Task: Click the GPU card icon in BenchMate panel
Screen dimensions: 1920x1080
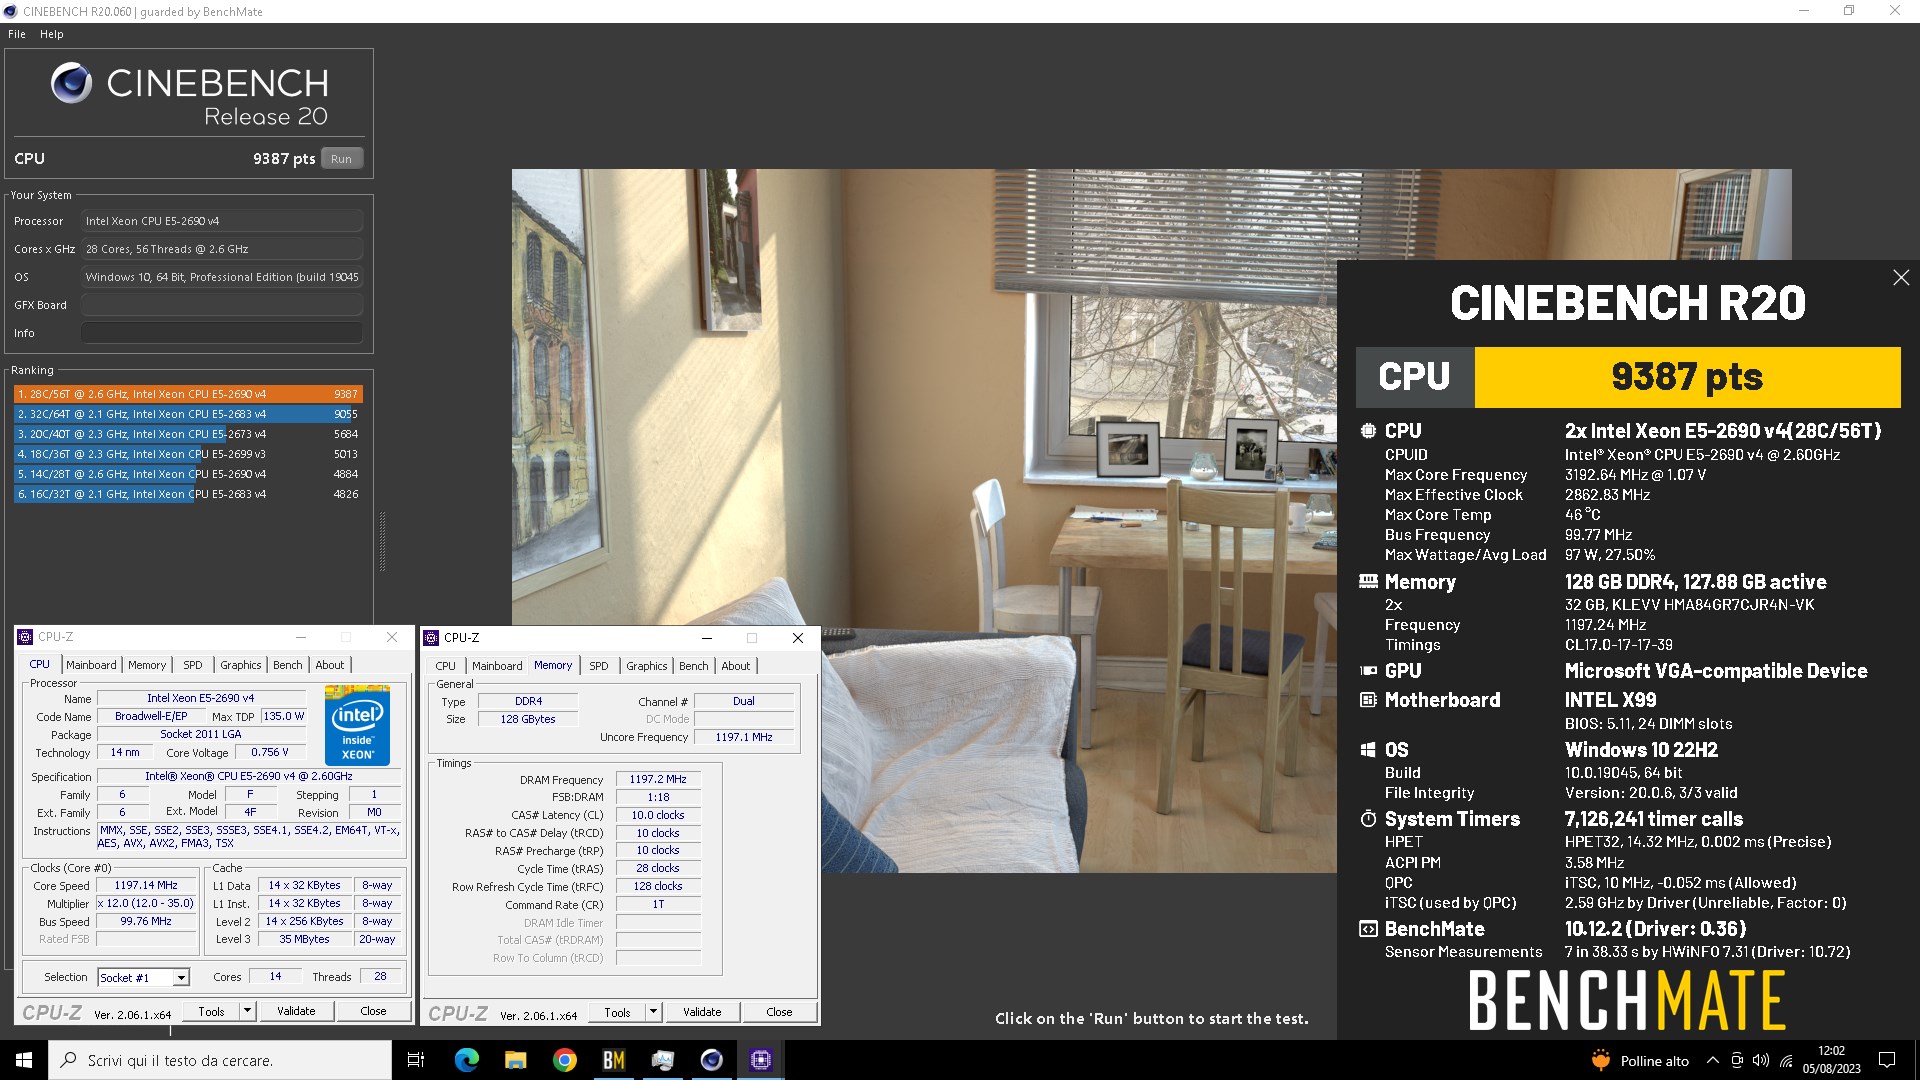Action: click(1368, 671)
